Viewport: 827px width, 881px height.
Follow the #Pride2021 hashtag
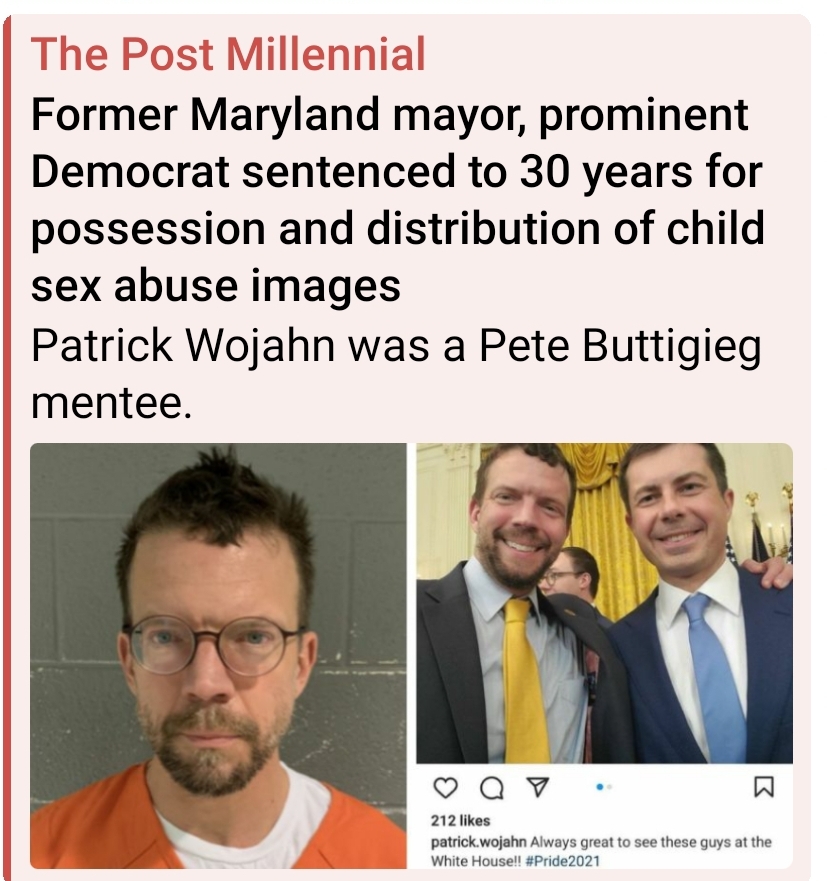[x=564, y=861]
